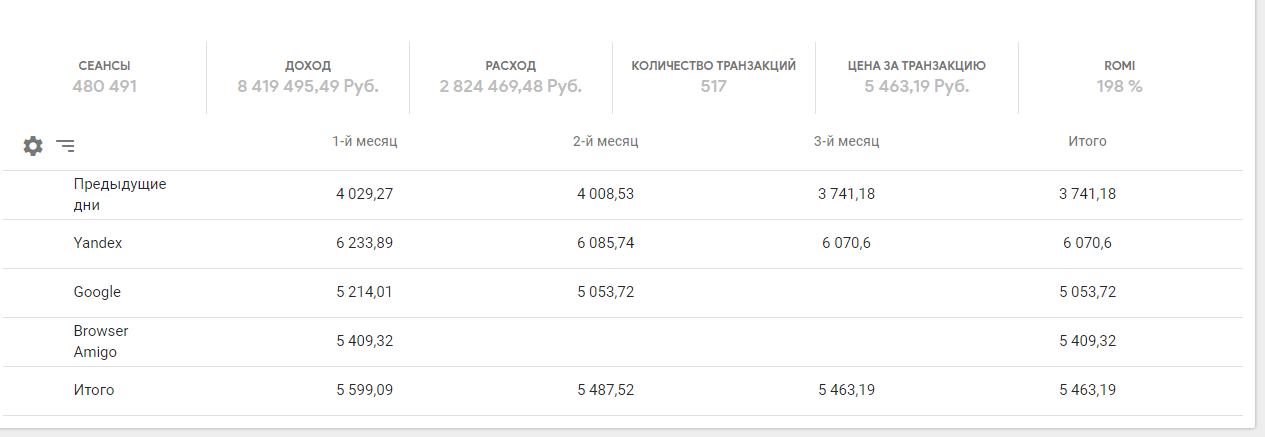Open the Browser Amigo row
Image resolution: width=1265 pixels, height=437 pixels.
(101, 341)
